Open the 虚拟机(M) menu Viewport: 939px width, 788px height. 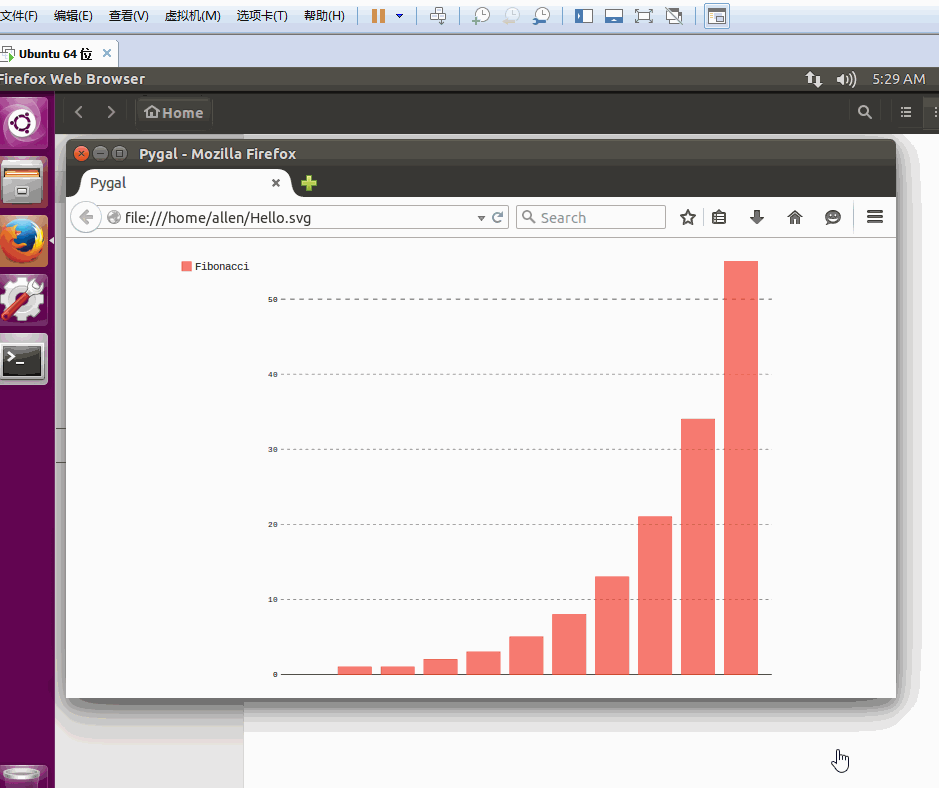pyautogui.click(x=192, y=16)
